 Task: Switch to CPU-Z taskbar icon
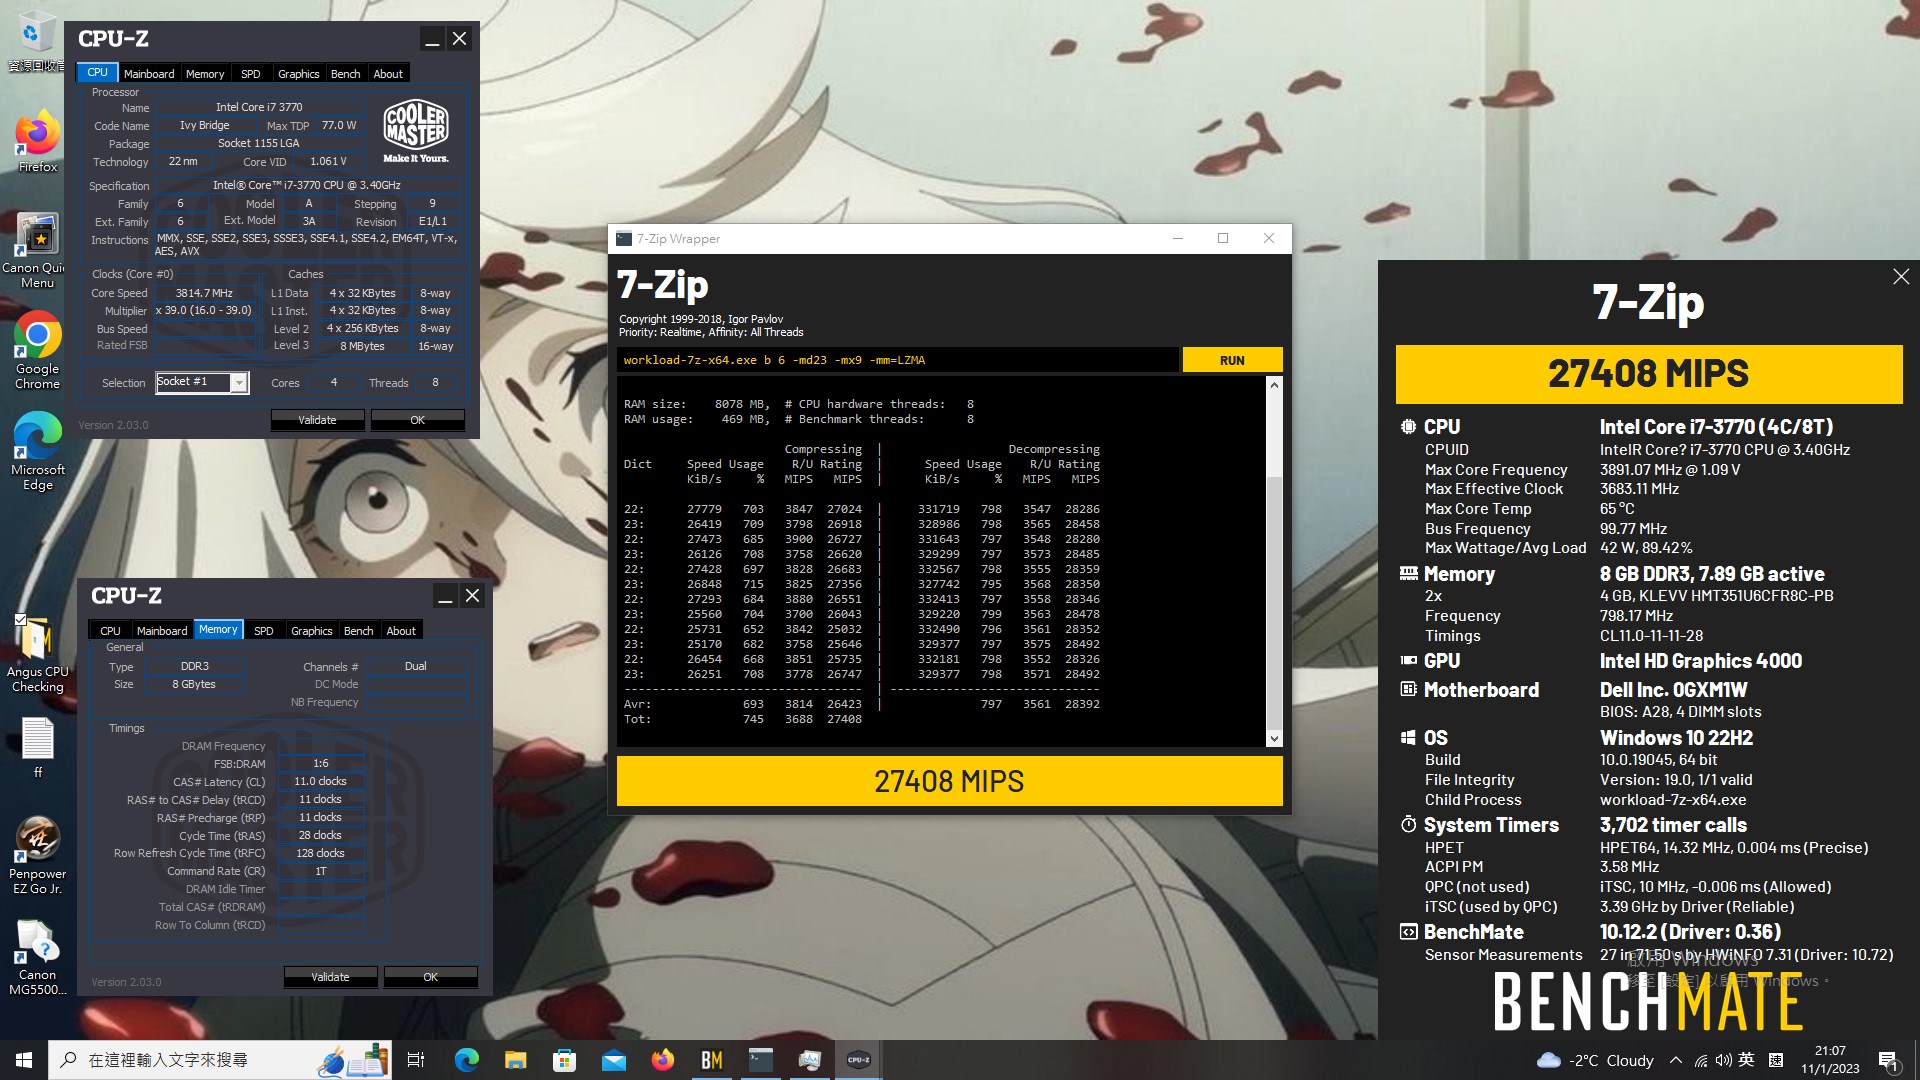click(858, 1060)
